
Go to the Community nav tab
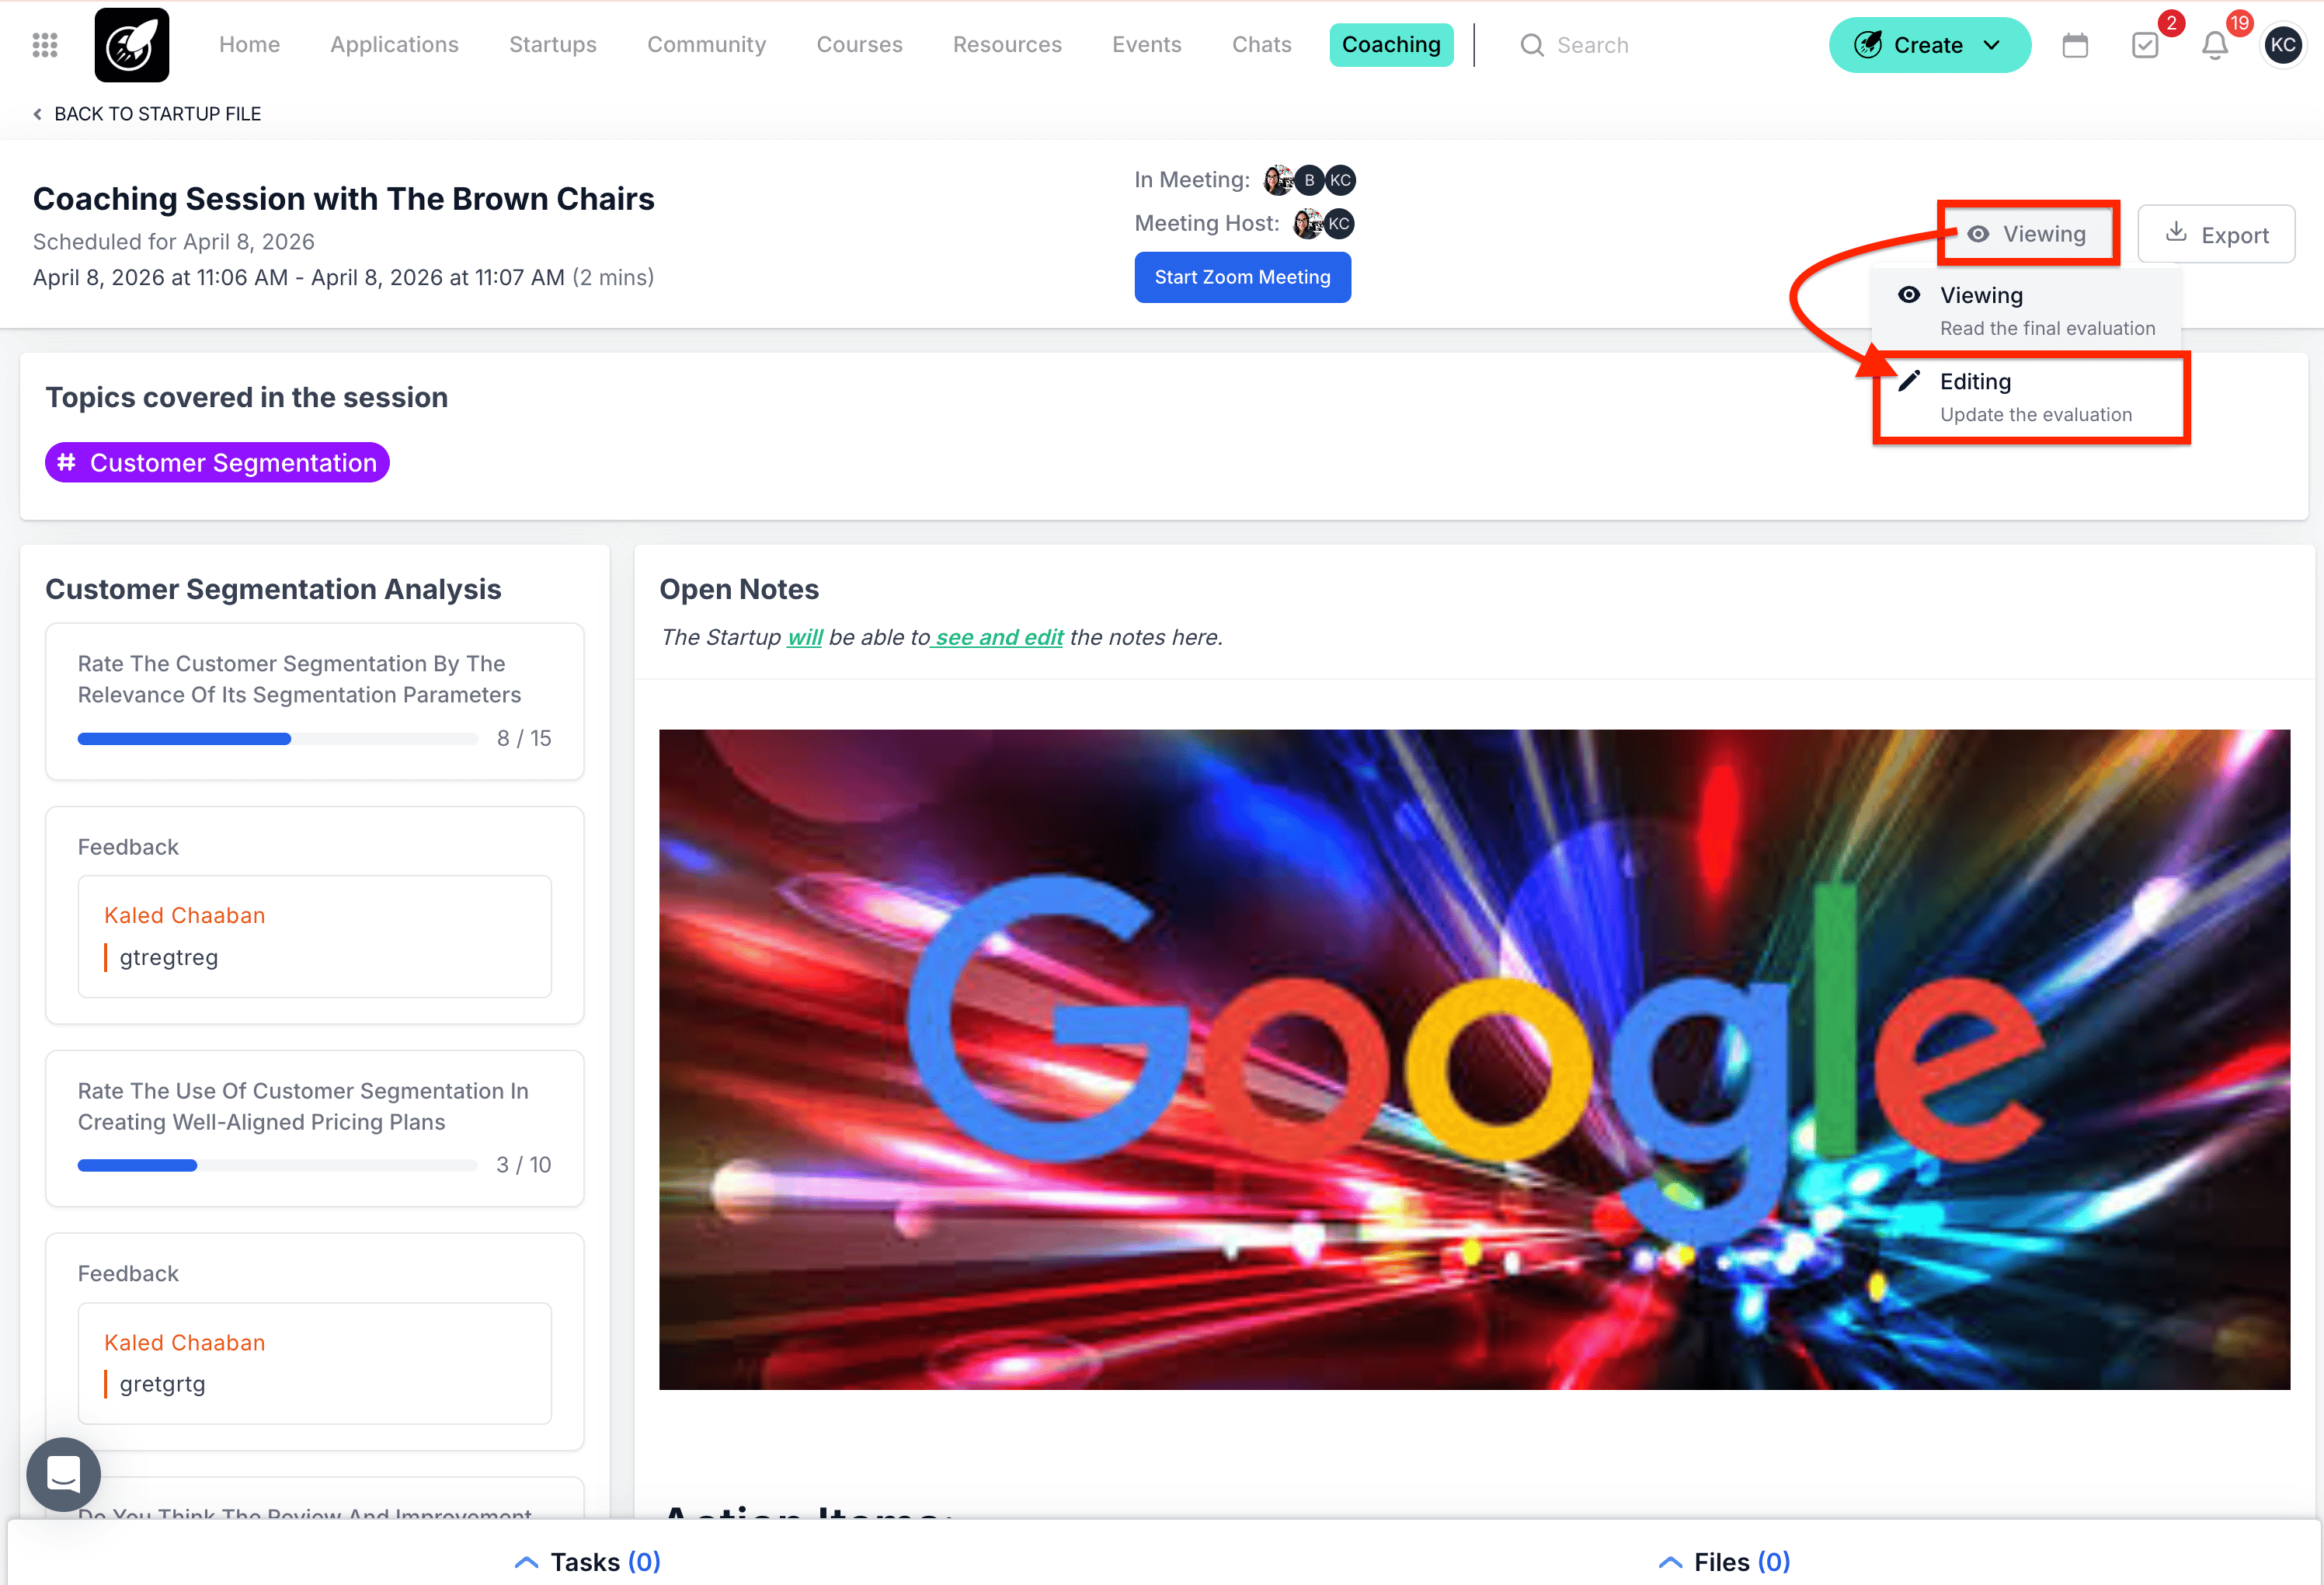click(706, 45)
